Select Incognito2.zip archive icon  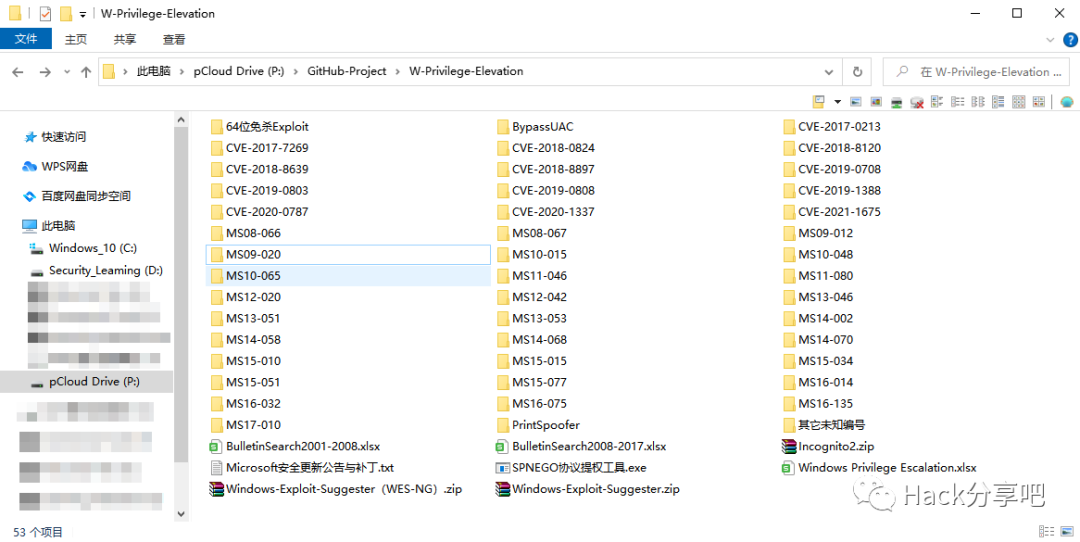(x=789, y=446)
